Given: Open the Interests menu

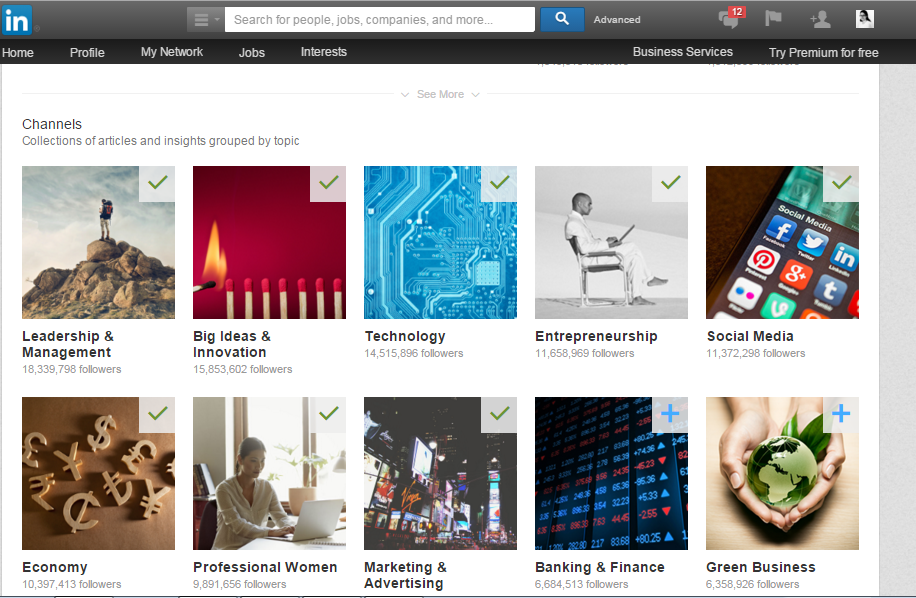Looking at the screenshot, I should pos(324,52).
